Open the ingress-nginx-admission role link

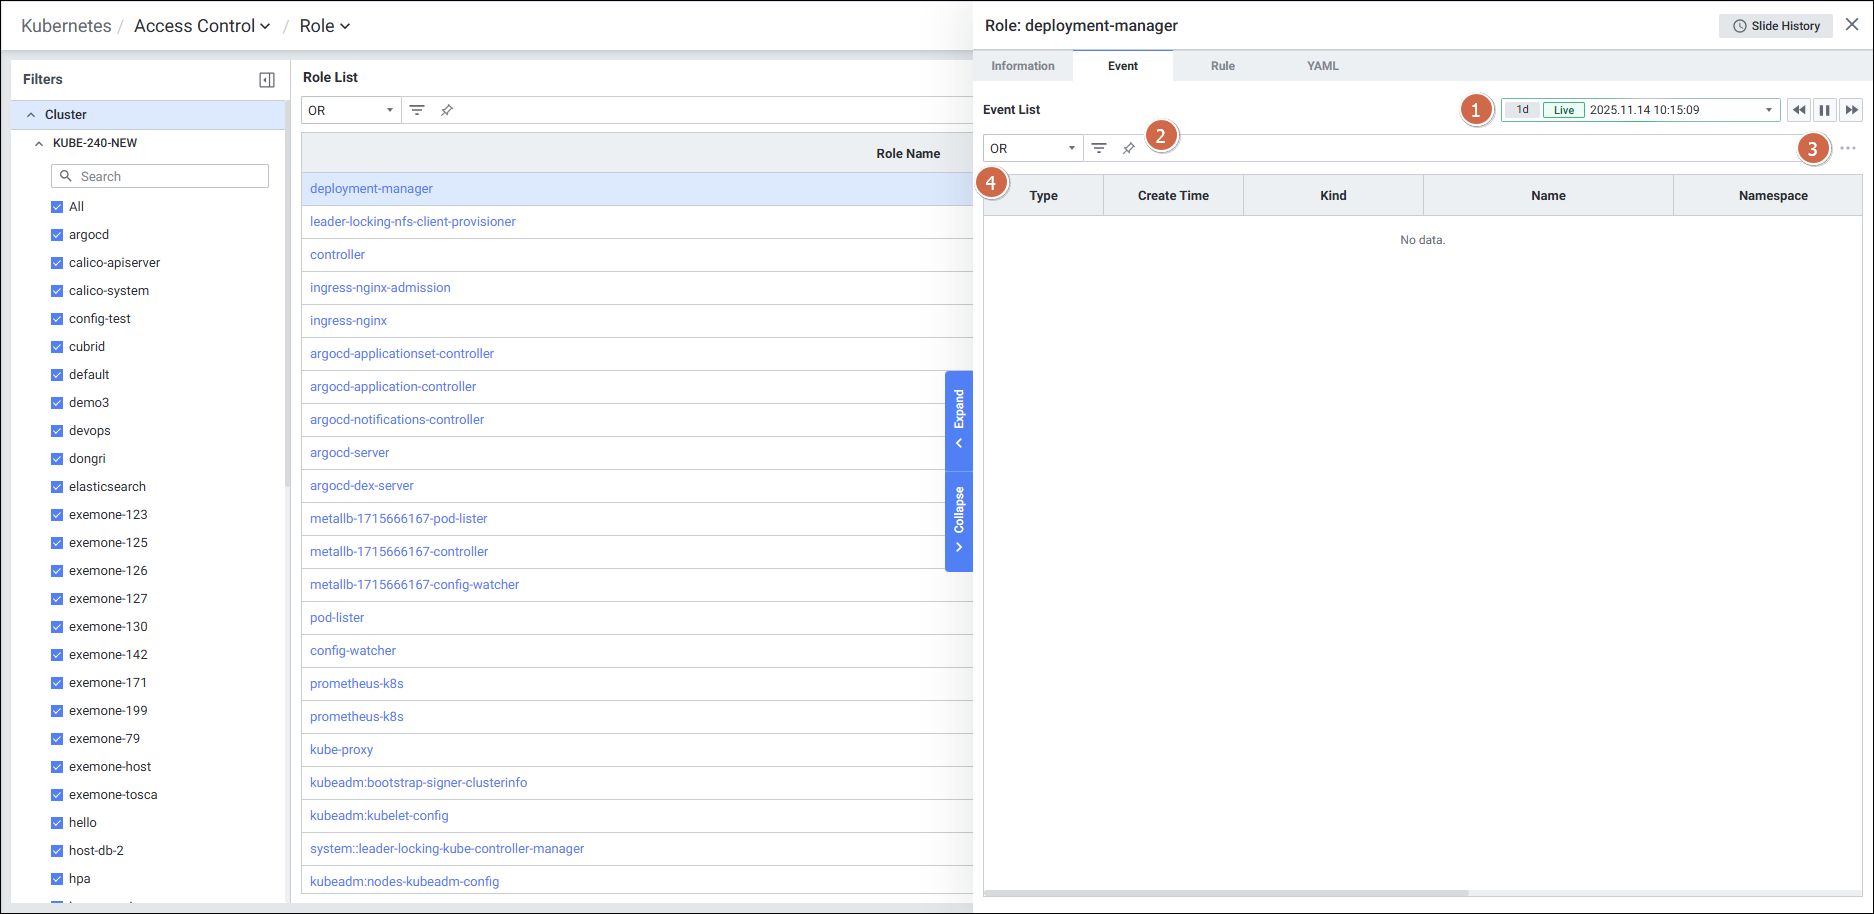click(x=380, y=288)
